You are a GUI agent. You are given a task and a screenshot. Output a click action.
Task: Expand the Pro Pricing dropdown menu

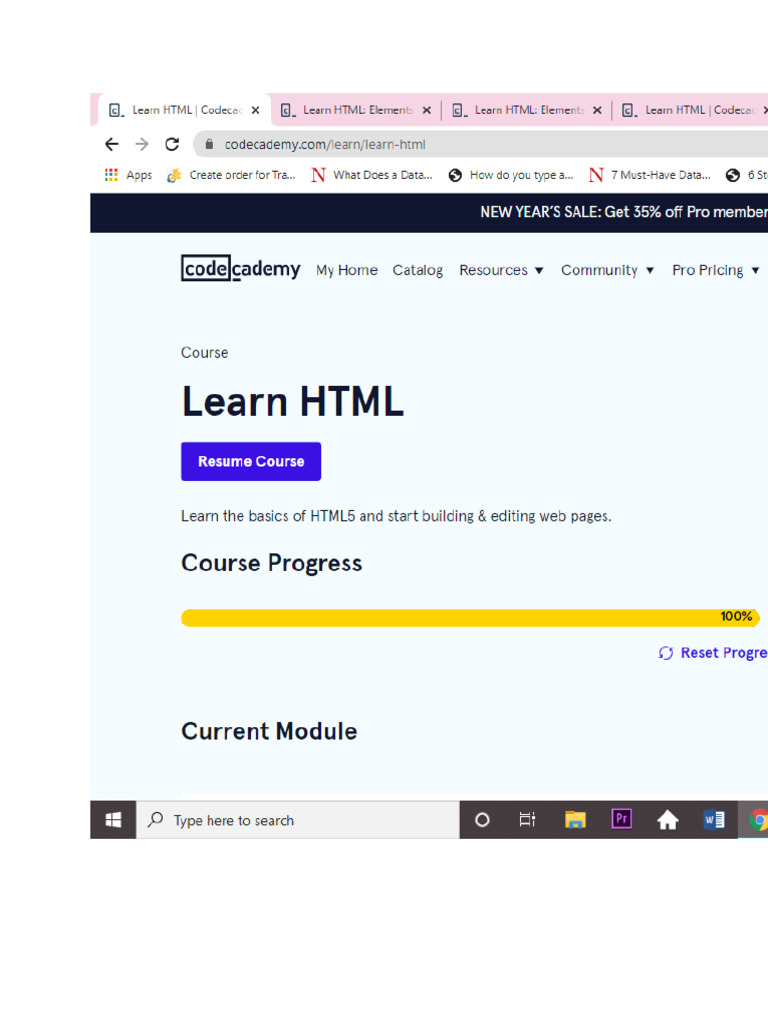[716, 270]
